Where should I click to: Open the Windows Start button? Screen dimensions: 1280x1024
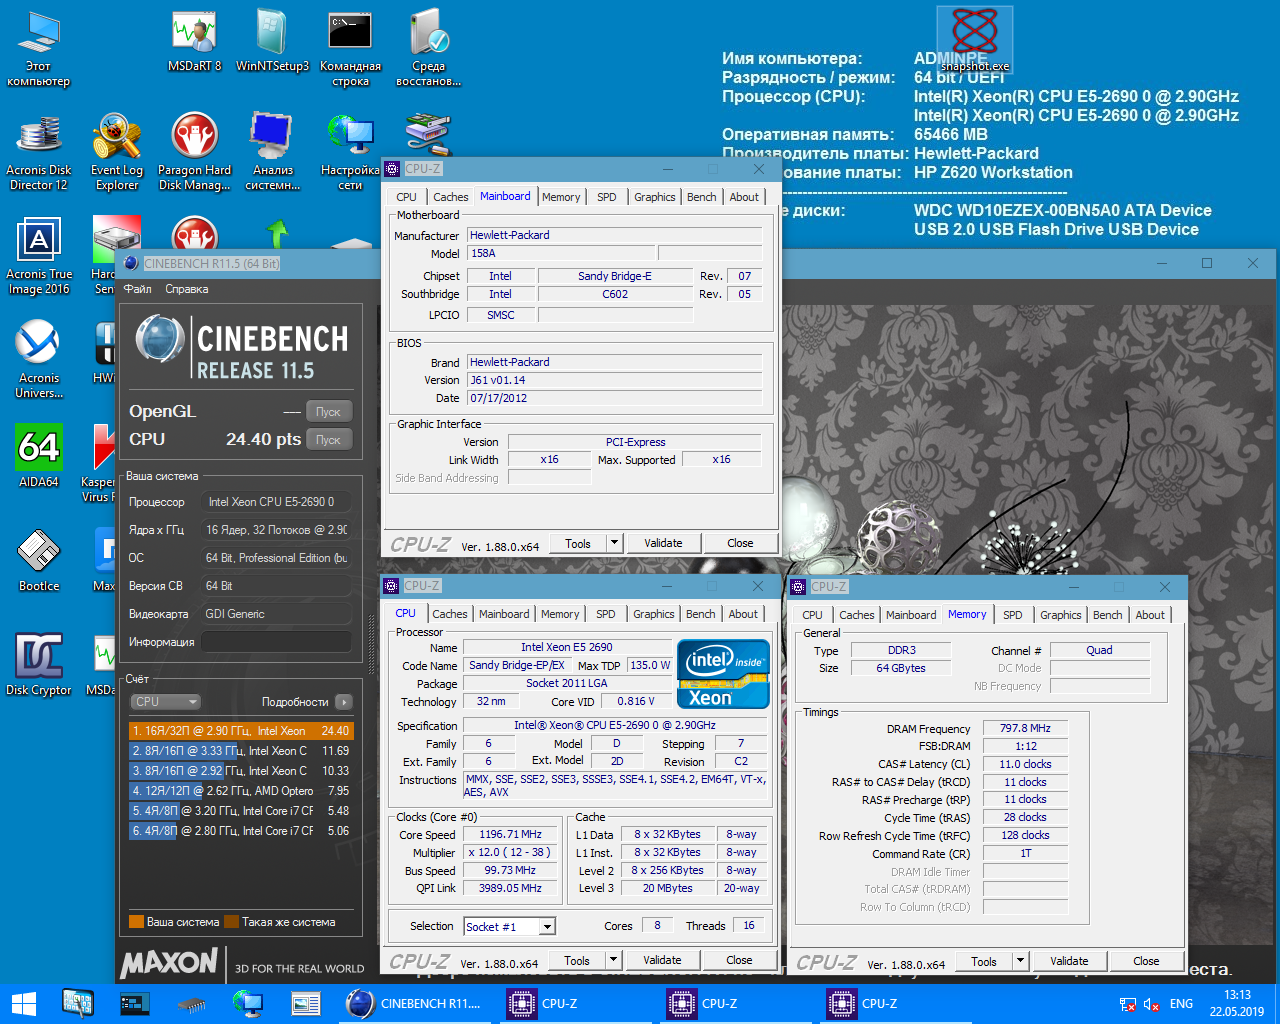point(23,1003)
